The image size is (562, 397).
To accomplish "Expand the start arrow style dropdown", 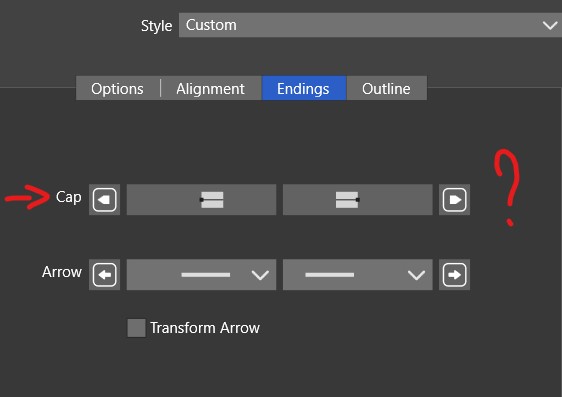I will click(201, 275).
